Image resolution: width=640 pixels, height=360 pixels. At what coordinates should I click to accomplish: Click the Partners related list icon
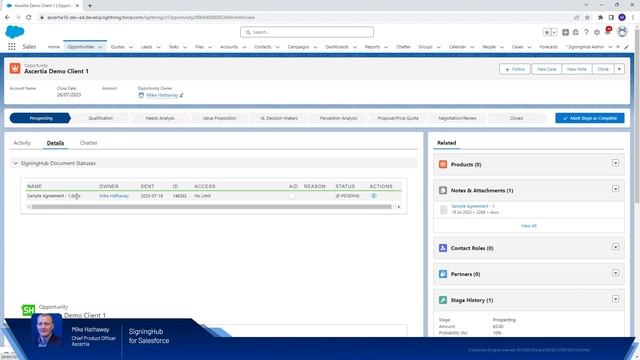(x=443, y=274)
